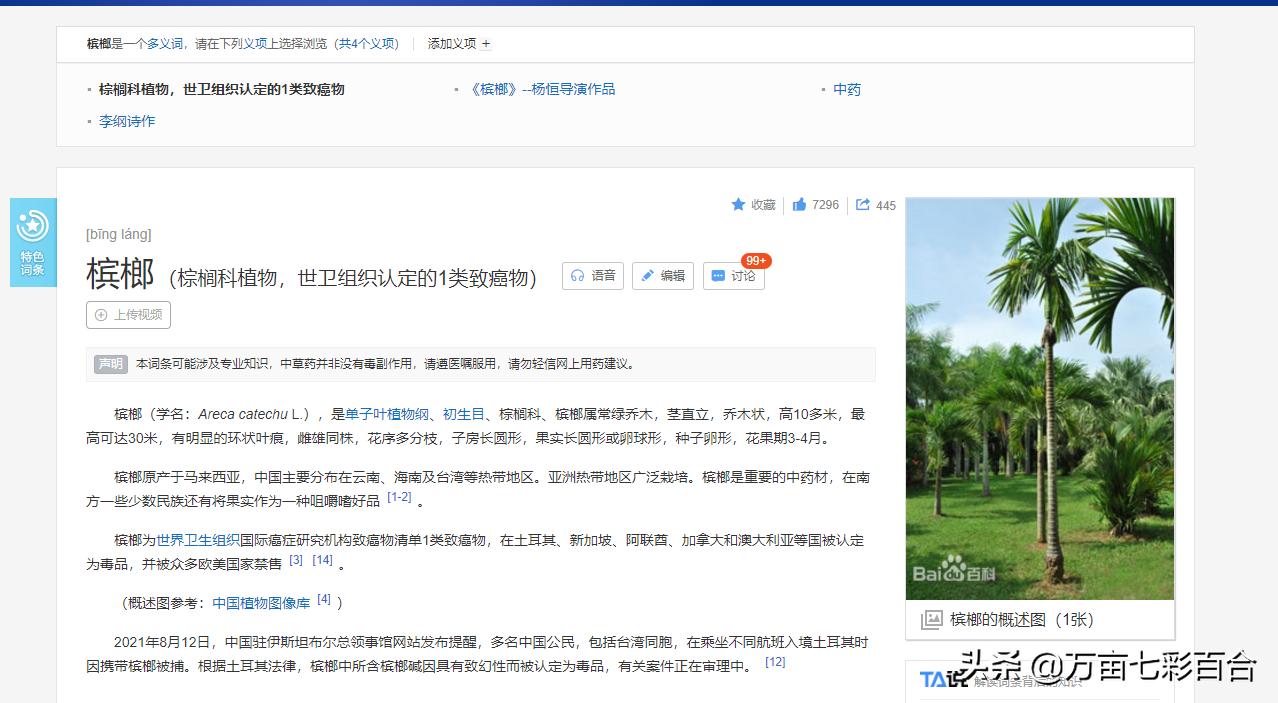Select the 中药 disambiguation entry

pyautogui.click(x=846, y=89)
